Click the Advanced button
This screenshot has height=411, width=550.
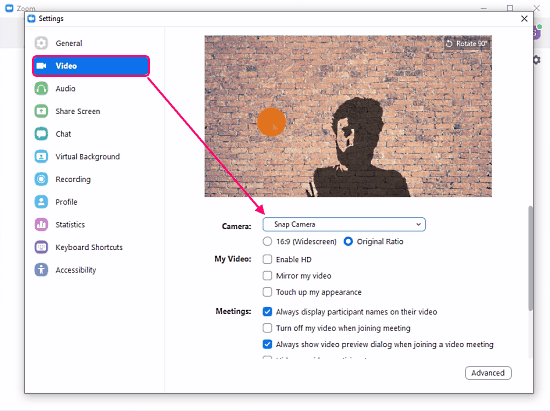tap(488, 373)
